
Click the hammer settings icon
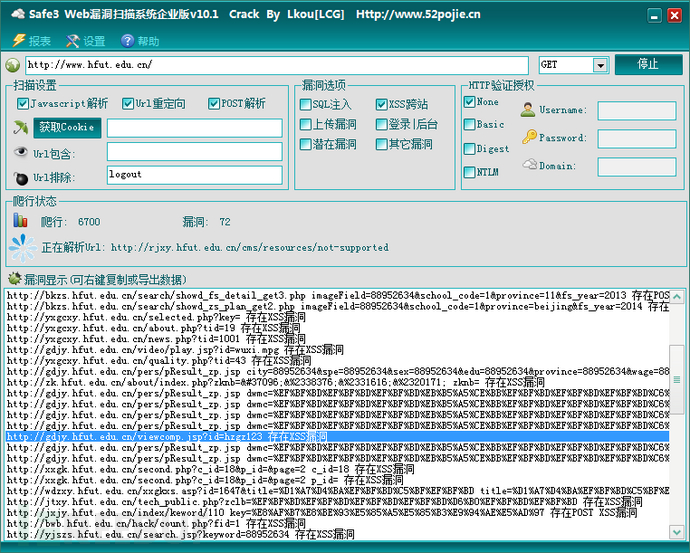73,41
